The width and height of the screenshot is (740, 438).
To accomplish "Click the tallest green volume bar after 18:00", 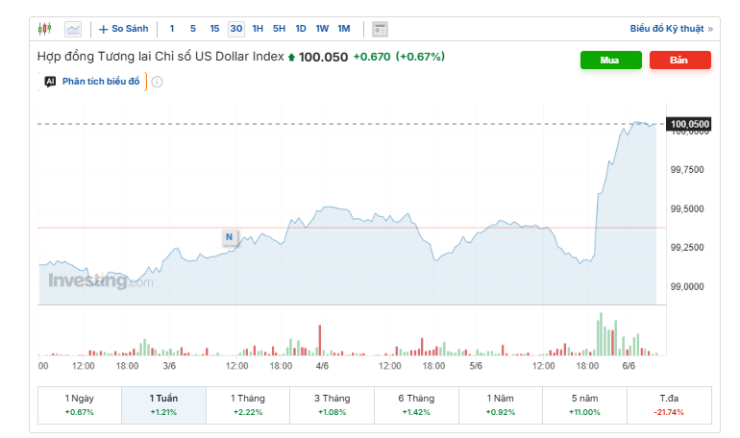I will click(601, 334).
